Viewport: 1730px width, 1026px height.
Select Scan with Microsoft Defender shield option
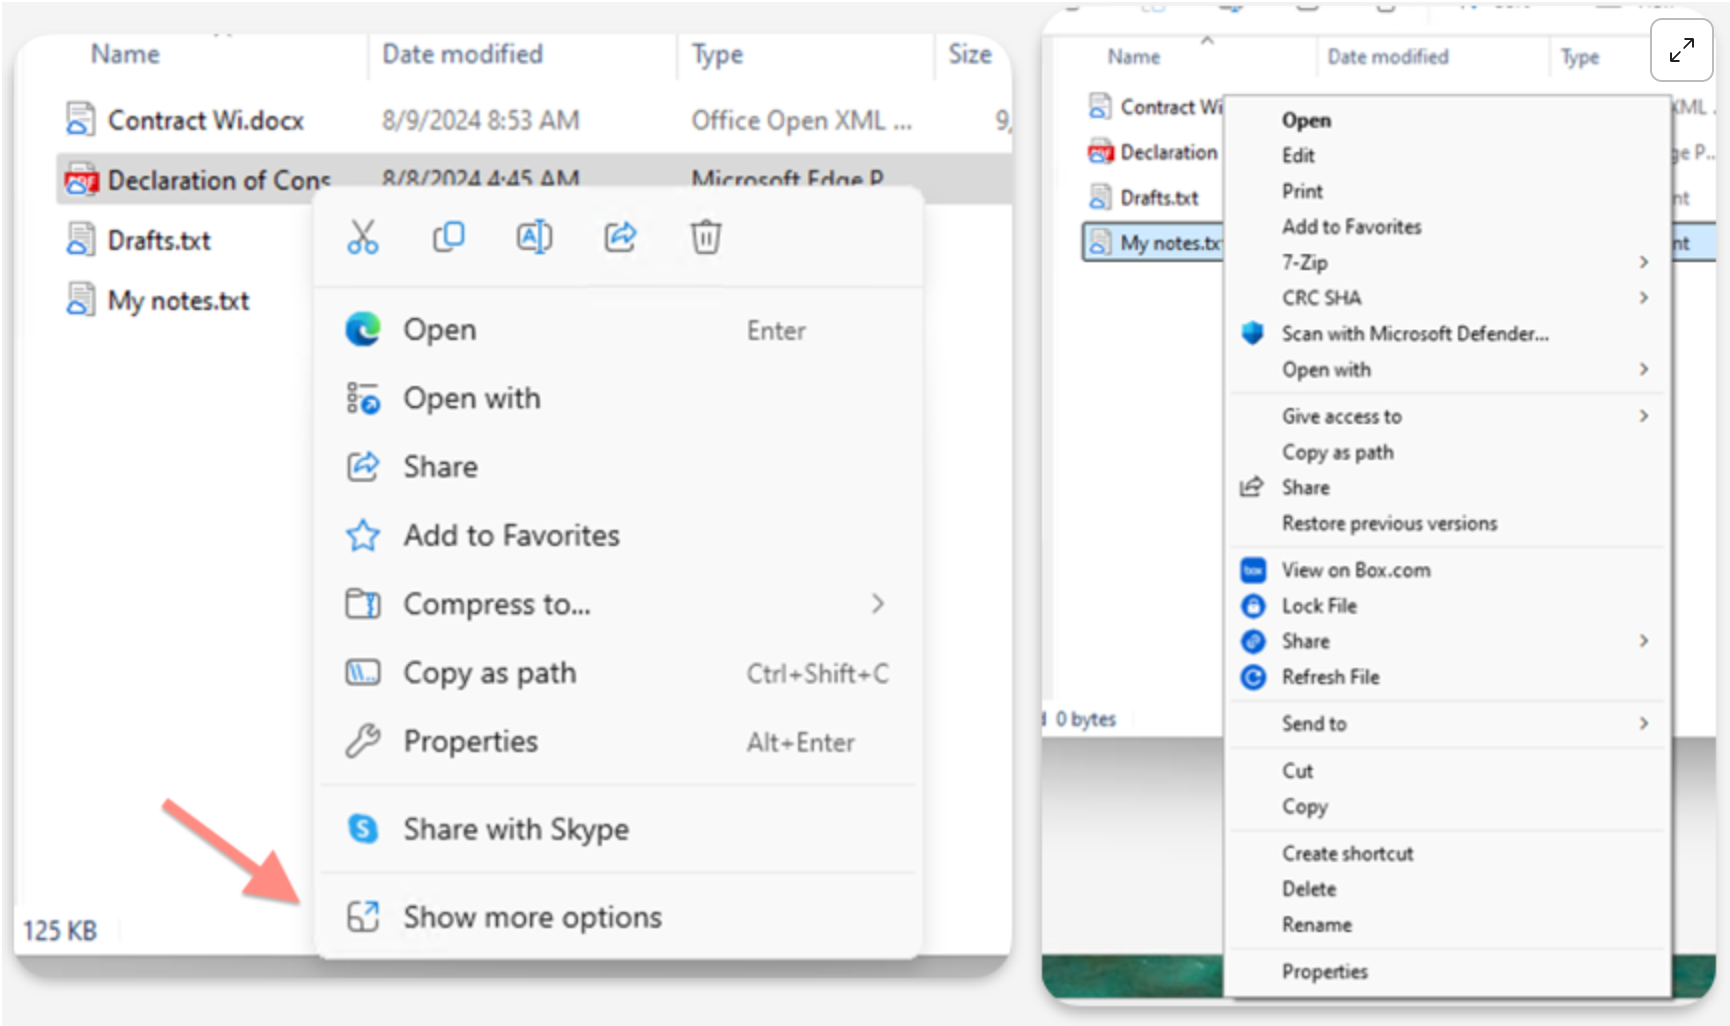point(1414,334)
